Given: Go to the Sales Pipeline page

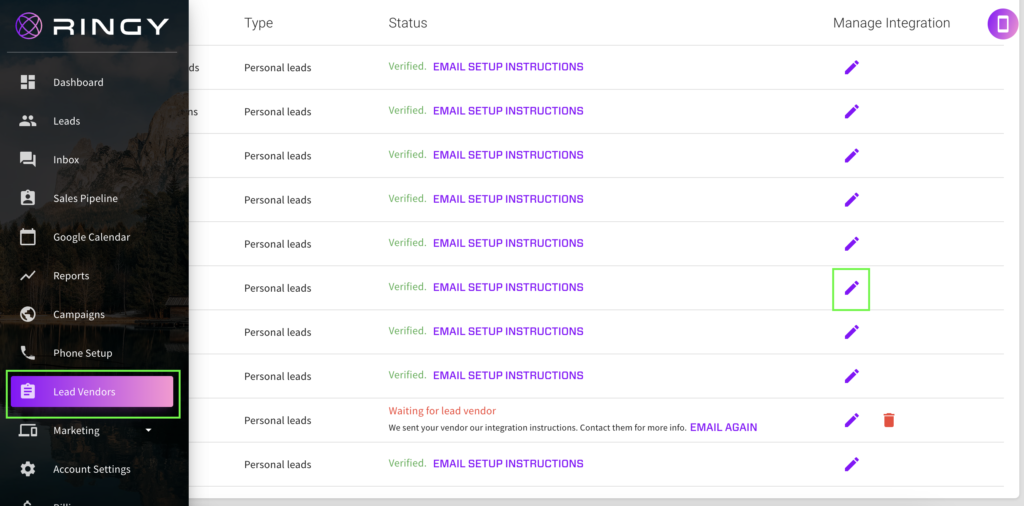Looking at the screenshot, I should (85, 199).
